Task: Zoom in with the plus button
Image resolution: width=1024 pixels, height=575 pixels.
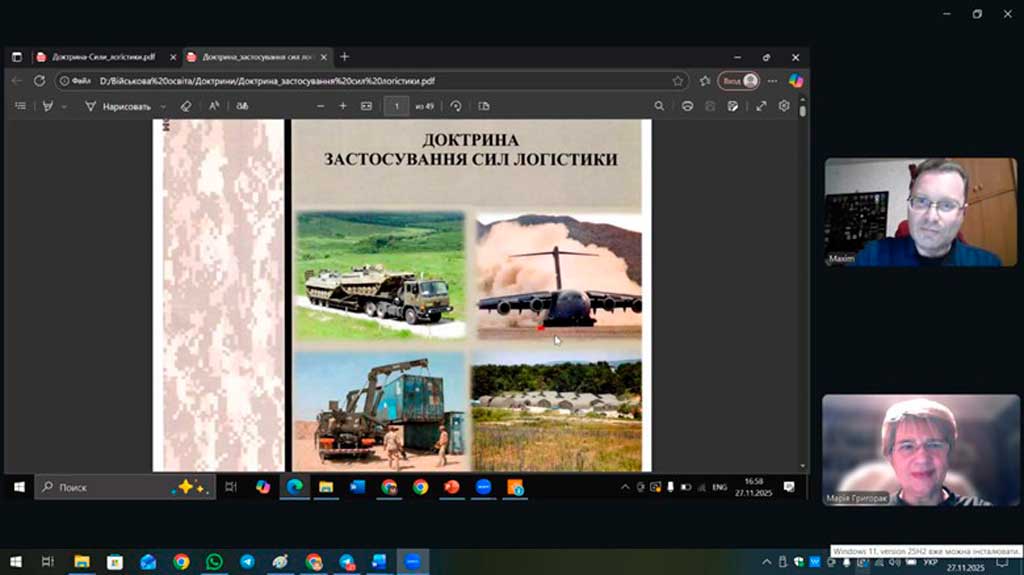Action: [x=343, y=106]
